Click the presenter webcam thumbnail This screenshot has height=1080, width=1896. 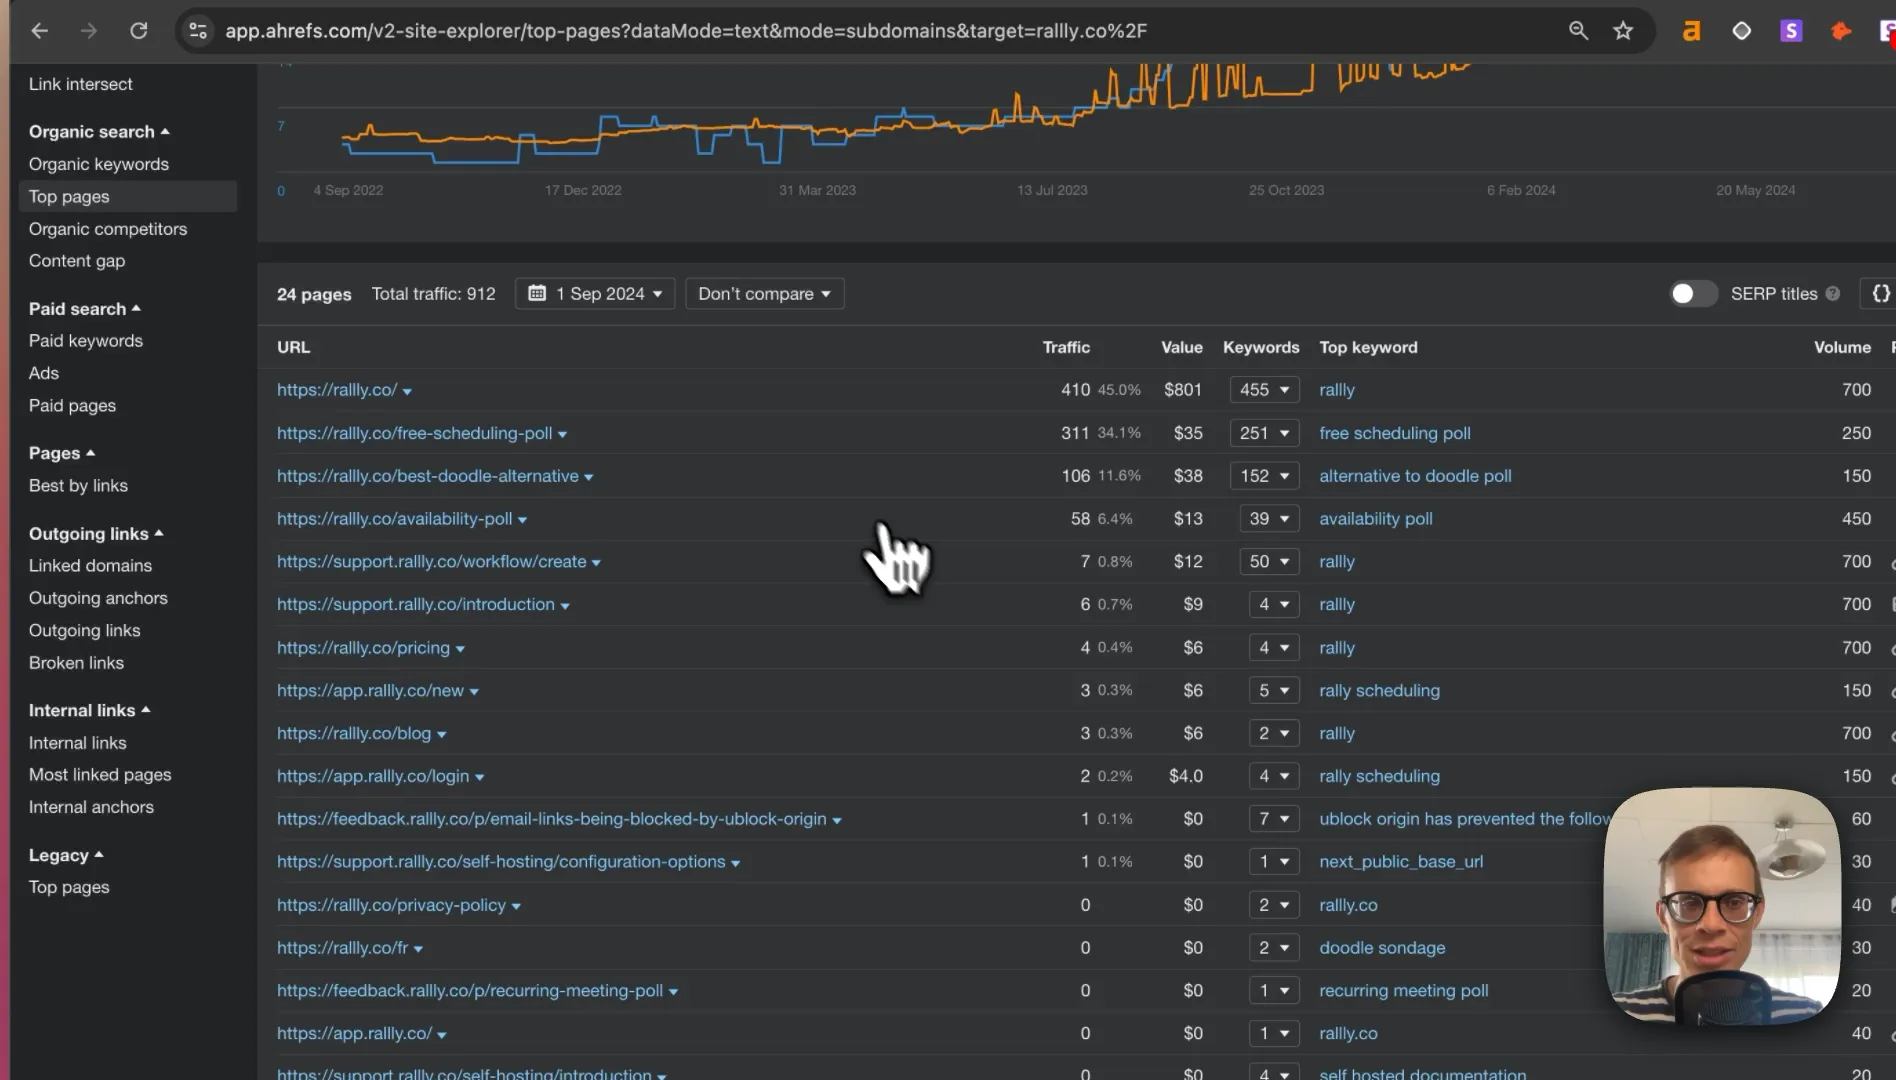pyautogui.click(x=1721, y=906)
